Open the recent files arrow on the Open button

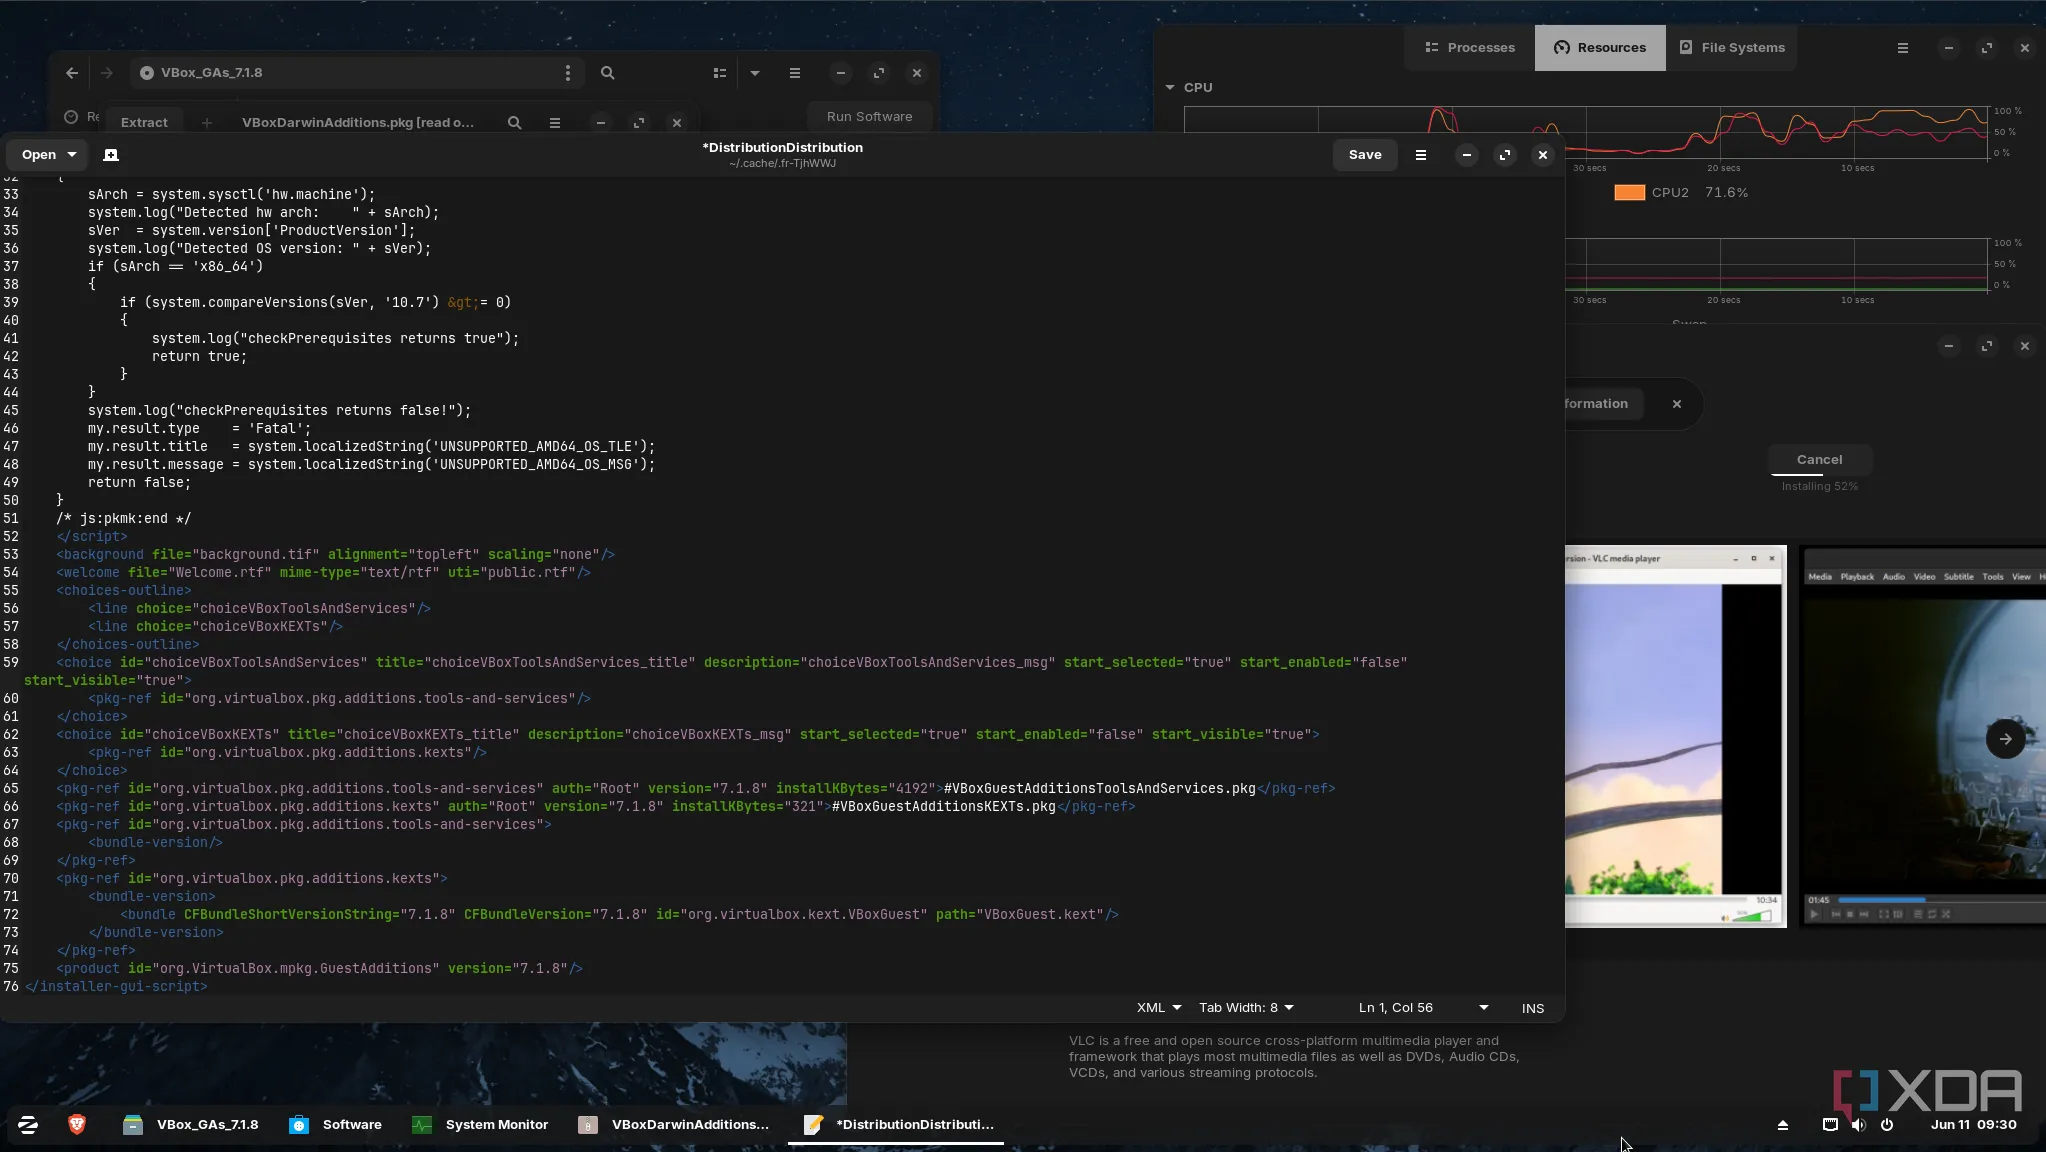(x=72, y=155)
